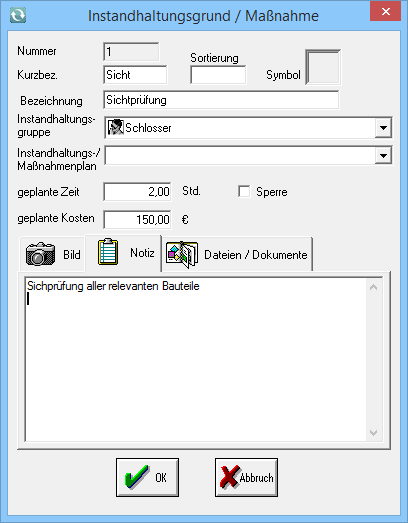Click the geplante Kosten field

pos(137,219)
